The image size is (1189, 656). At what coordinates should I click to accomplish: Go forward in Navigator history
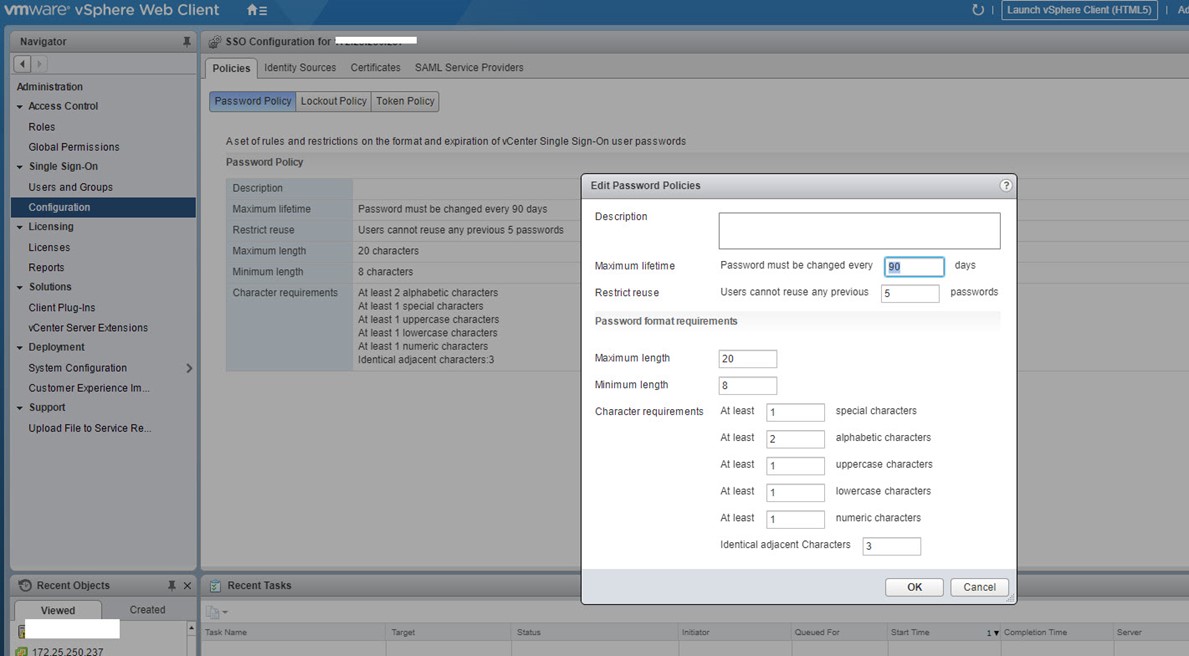point(39,64)
